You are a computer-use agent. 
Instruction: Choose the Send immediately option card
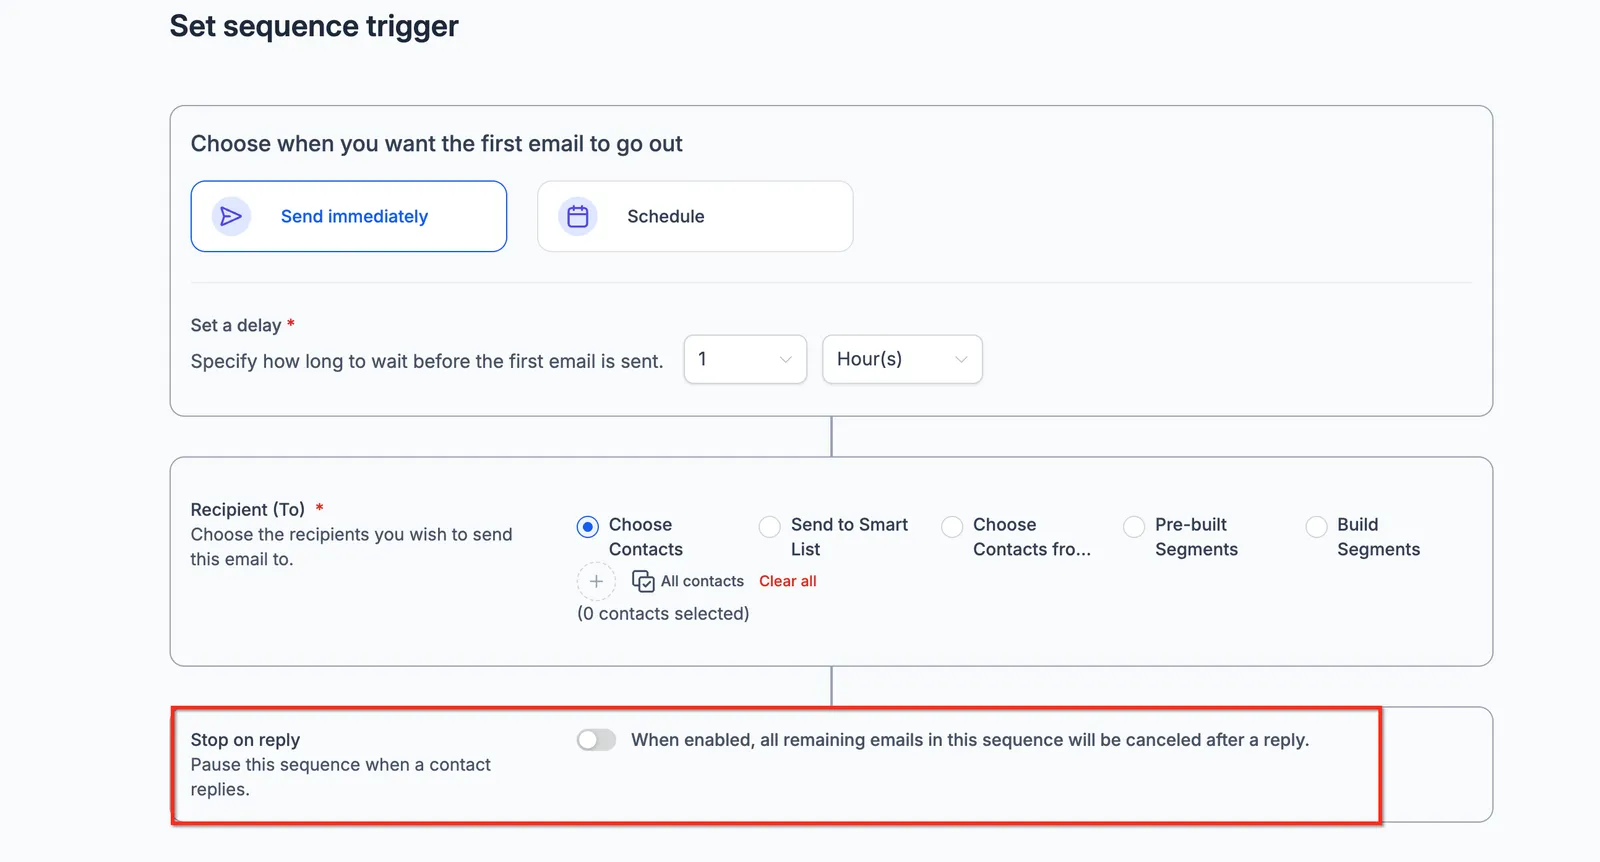(x=349, y=216)
